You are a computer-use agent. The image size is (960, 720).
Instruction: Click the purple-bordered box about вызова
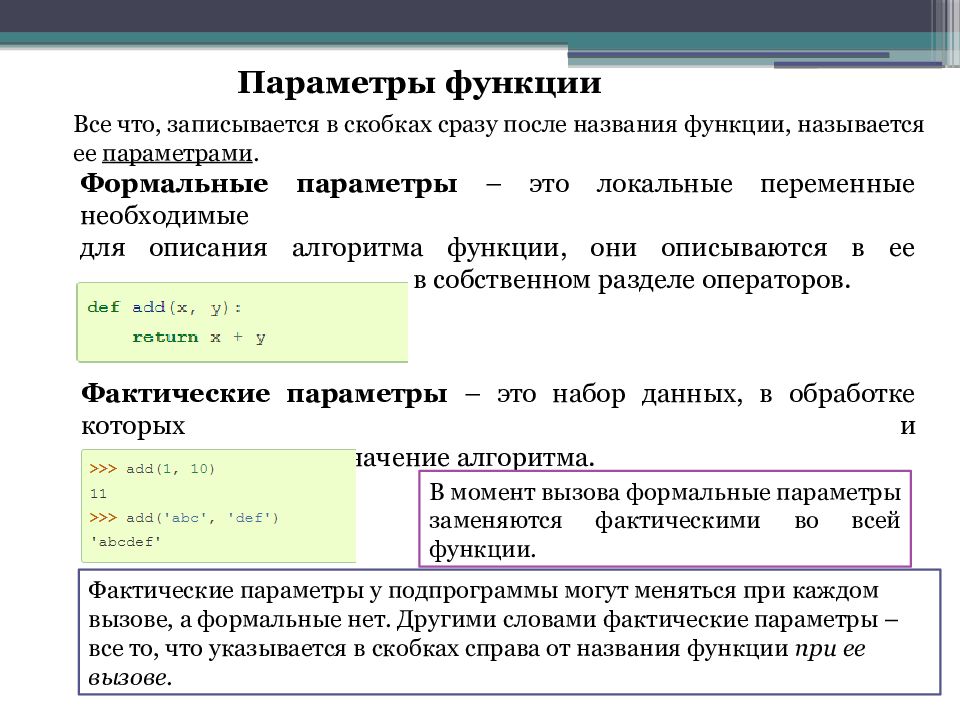click(665, 517)
